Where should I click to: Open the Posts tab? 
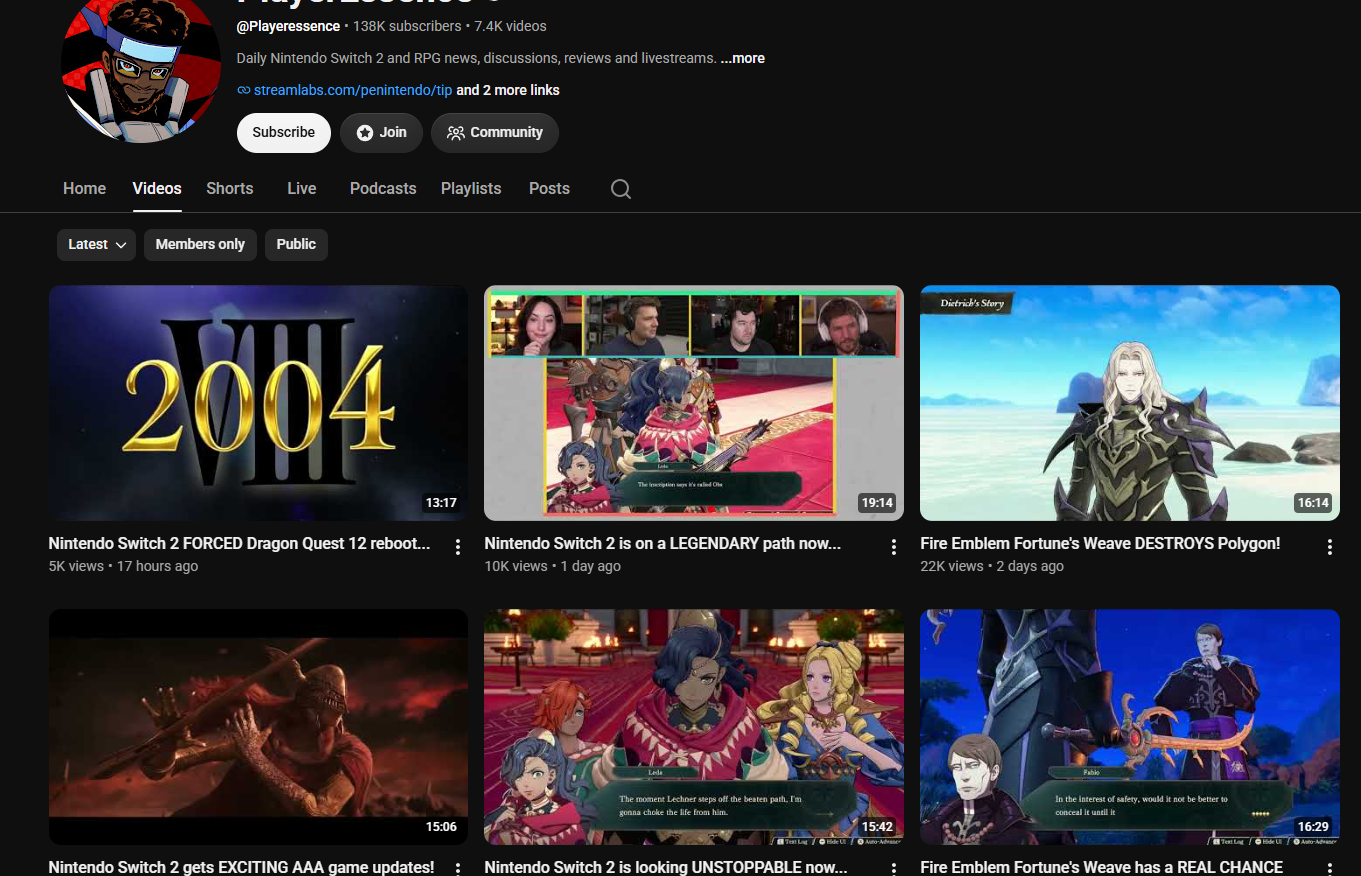click(x=549, y=188)
